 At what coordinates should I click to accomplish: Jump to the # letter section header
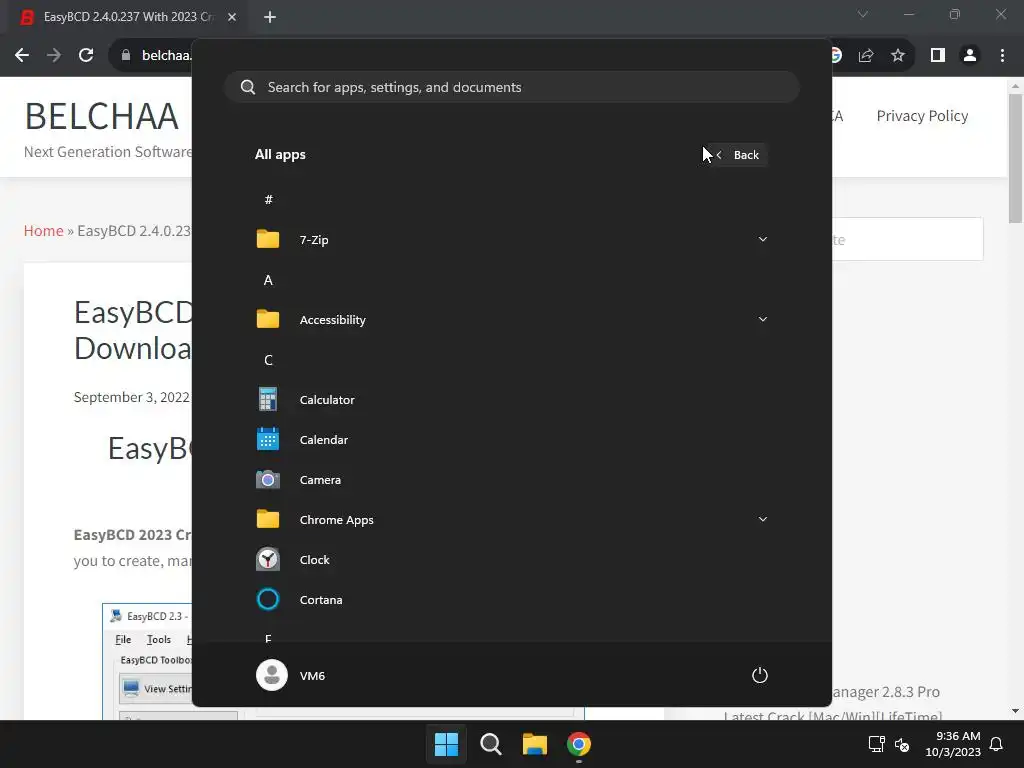[268, 200]
